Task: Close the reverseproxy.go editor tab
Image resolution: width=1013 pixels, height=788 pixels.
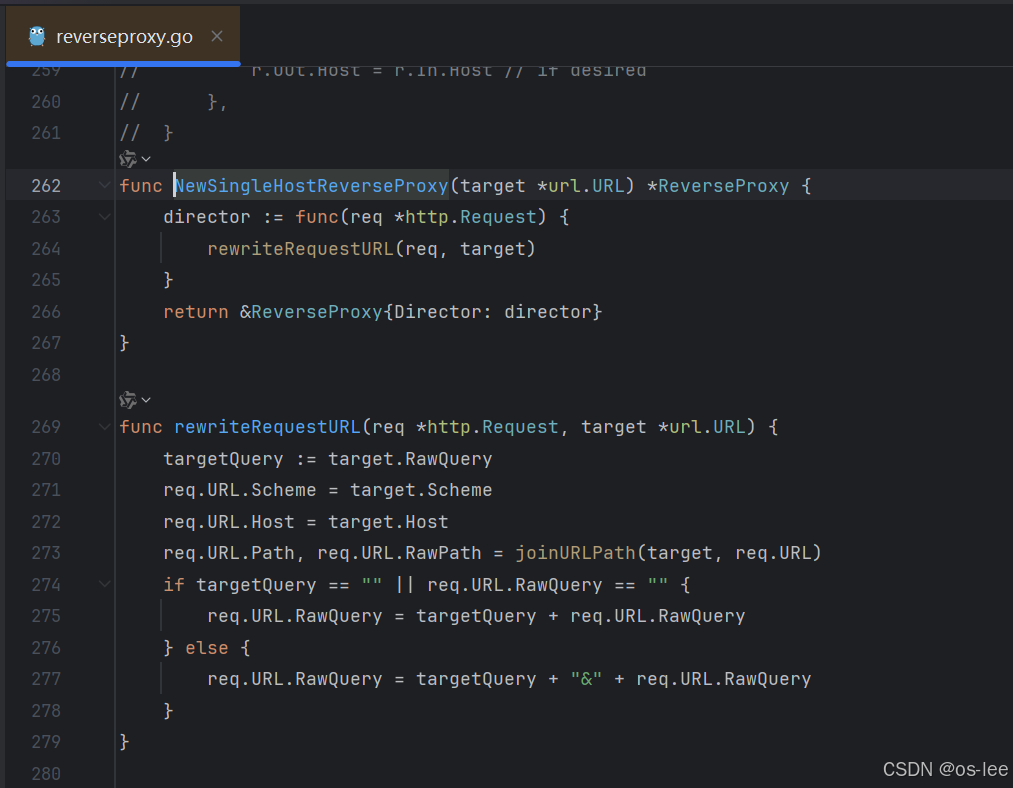Action: pyautogui.click(x=217, y=37)
